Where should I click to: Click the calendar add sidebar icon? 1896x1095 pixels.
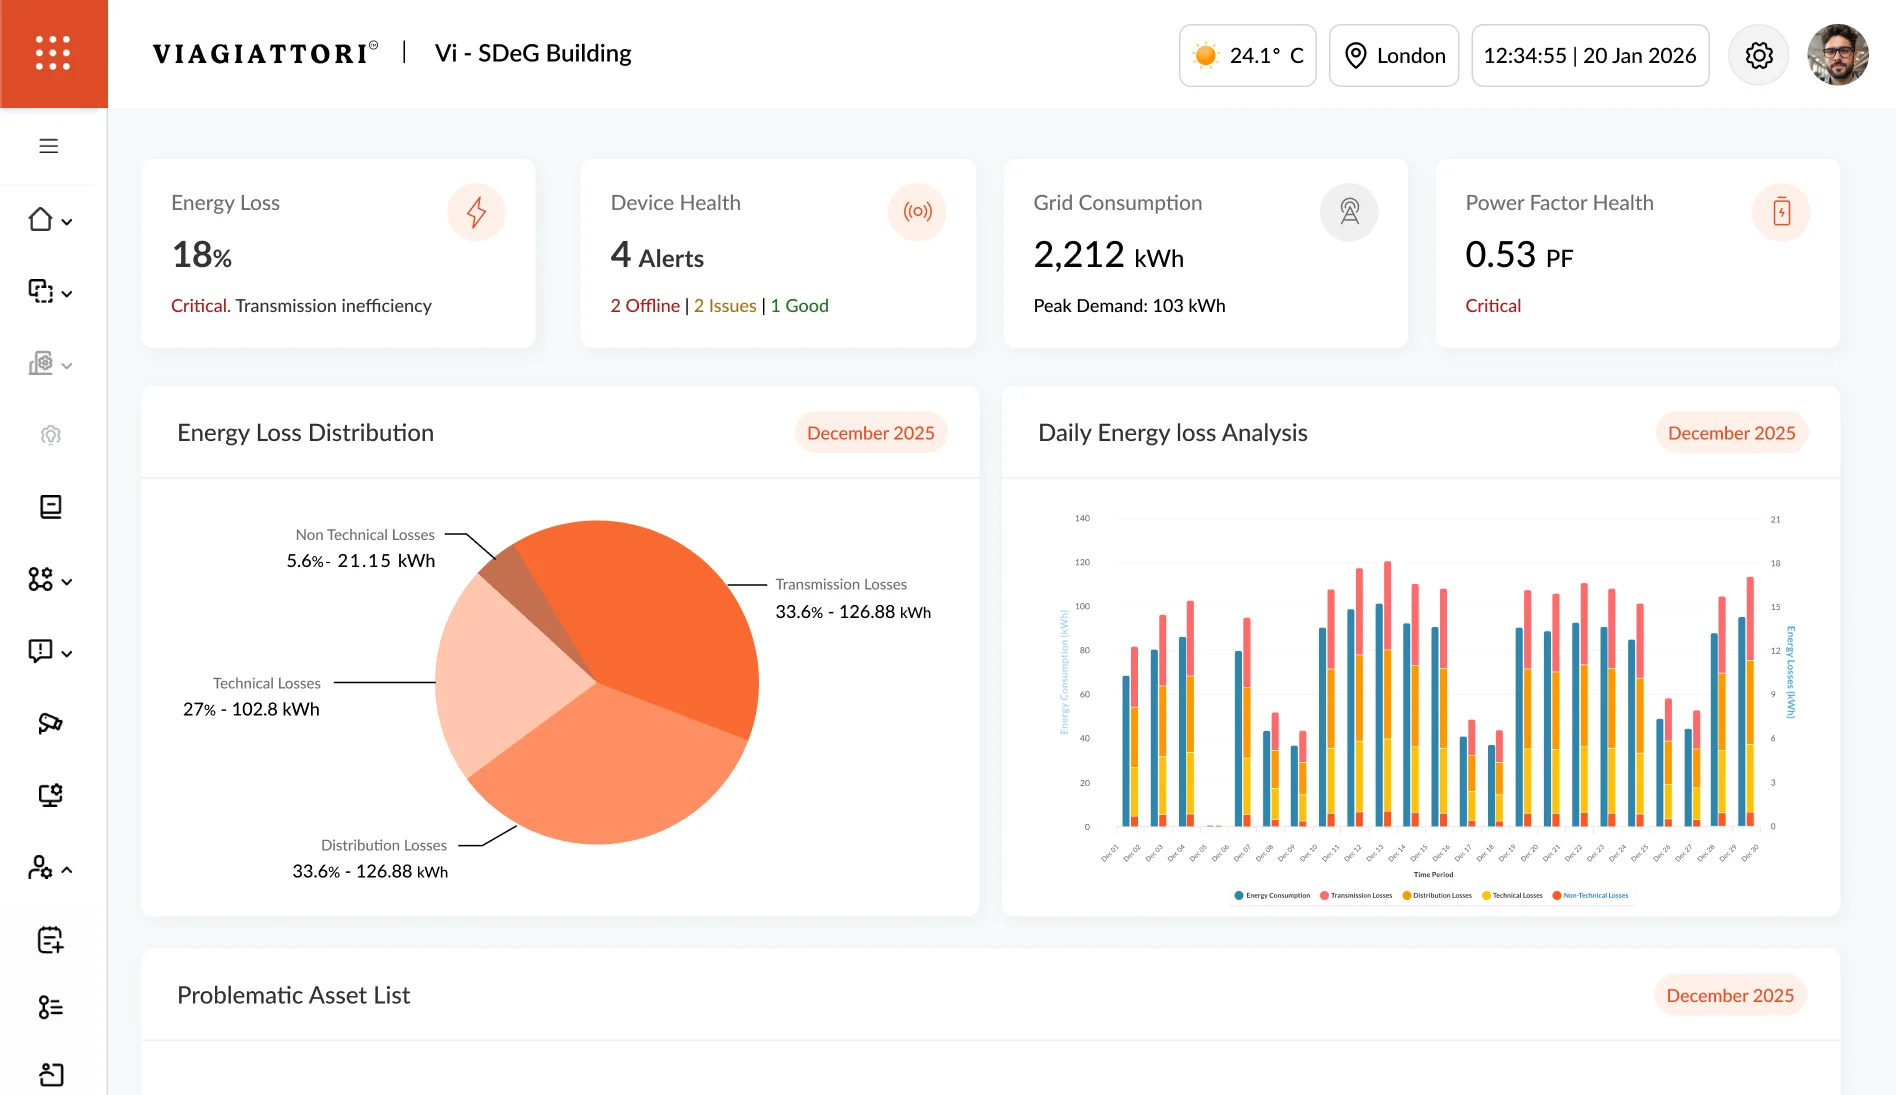coord(50,940)
